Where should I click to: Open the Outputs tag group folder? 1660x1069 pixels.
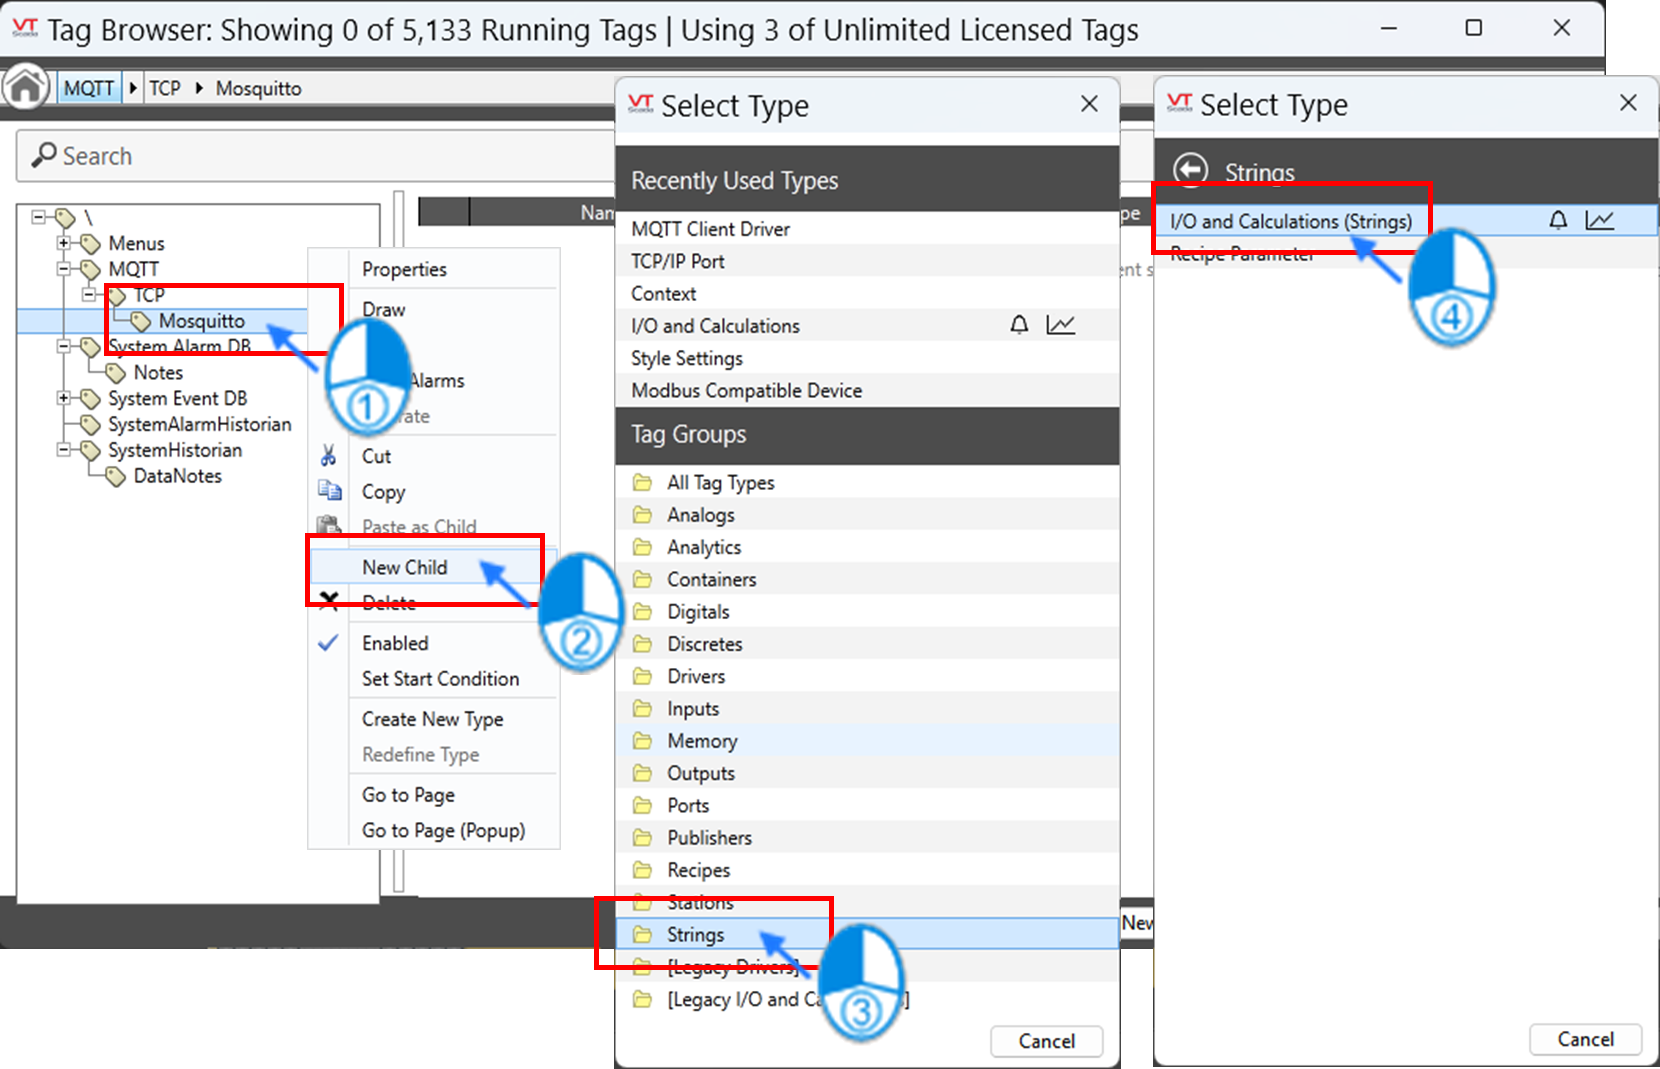pos(643,773)
